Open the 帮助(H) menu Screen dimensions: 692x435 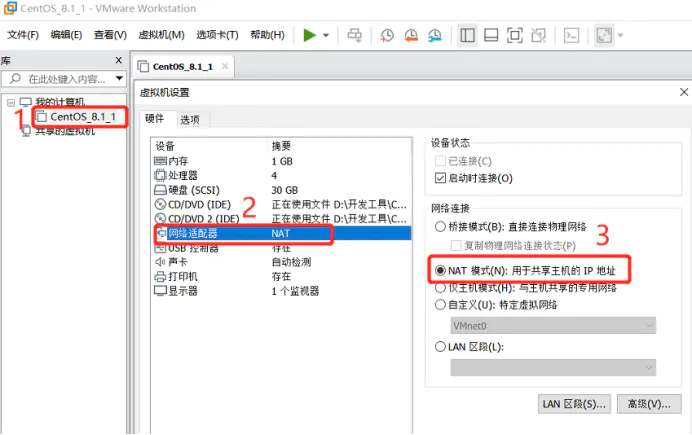[267, 35]
